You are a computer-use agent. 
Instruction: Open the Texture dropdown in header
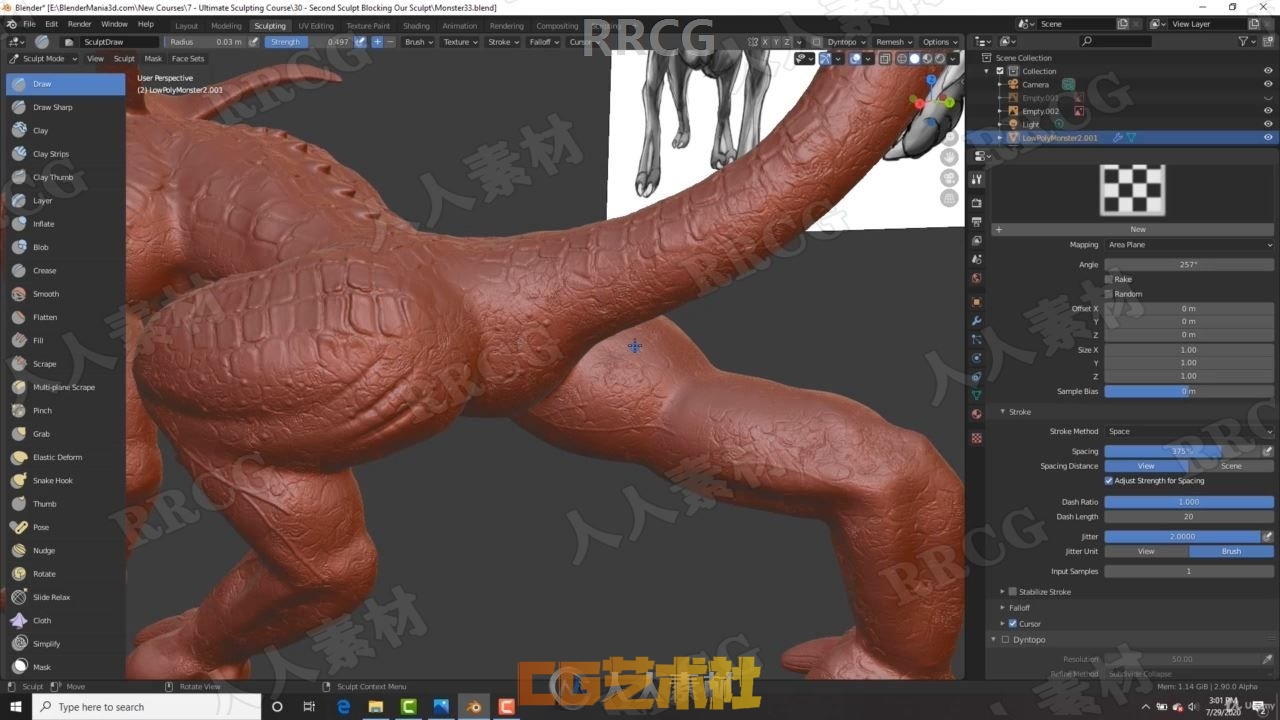click(x=460, y=42)
